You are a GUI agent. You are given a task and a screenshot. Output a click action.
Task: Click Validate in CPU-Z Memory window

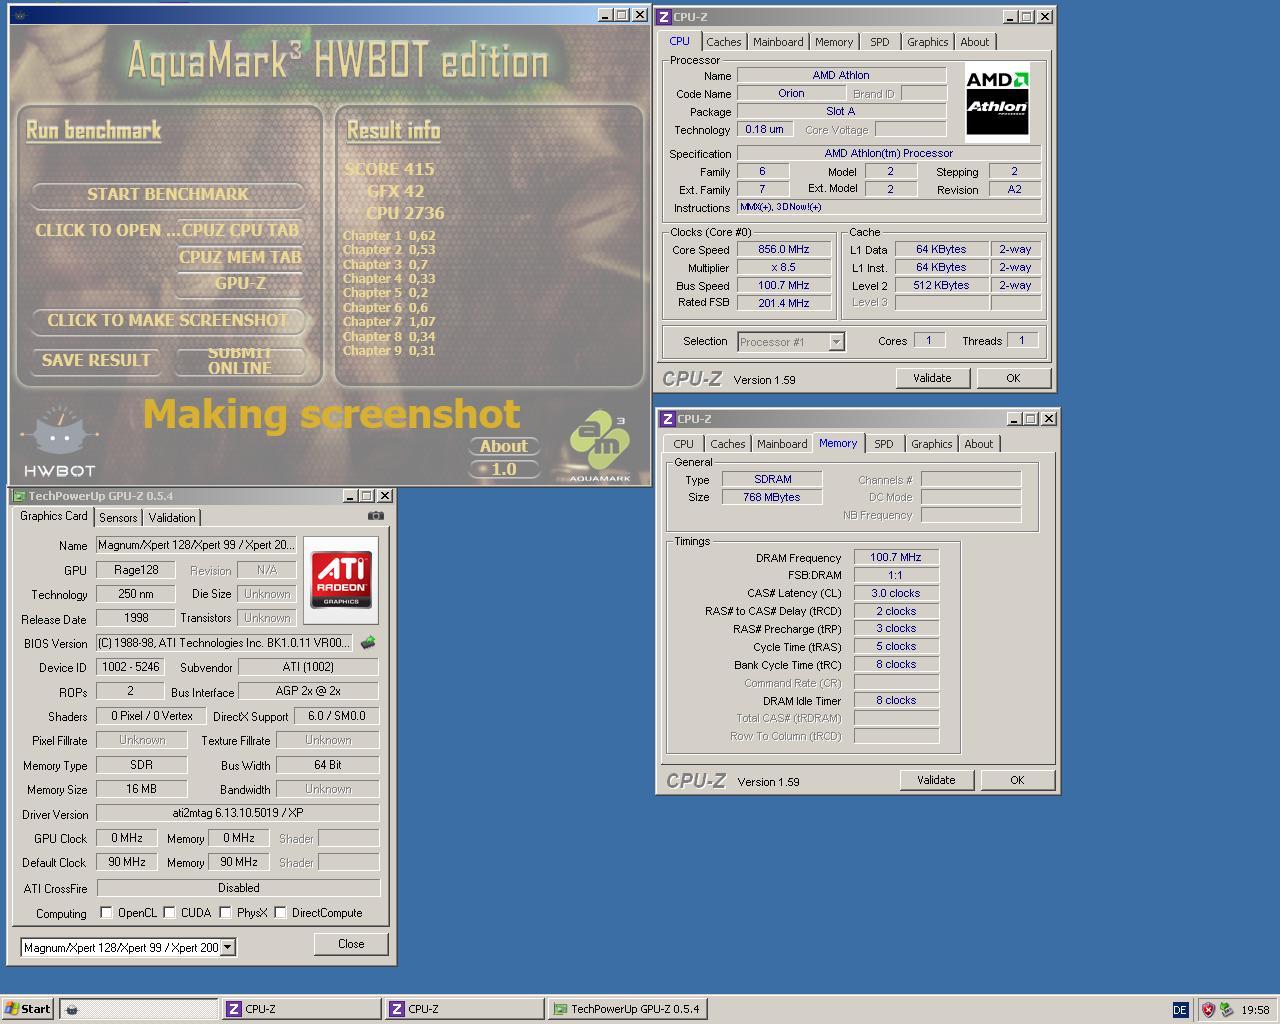coord(936,780)
